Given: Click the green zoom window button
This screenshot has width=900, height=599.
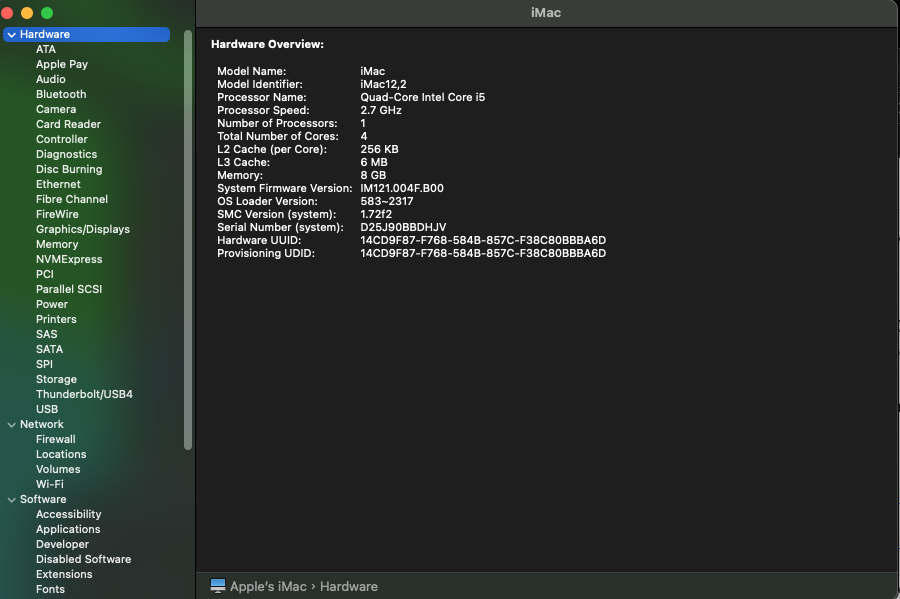Looking at the screenshot, I should (x=47, y=13).
